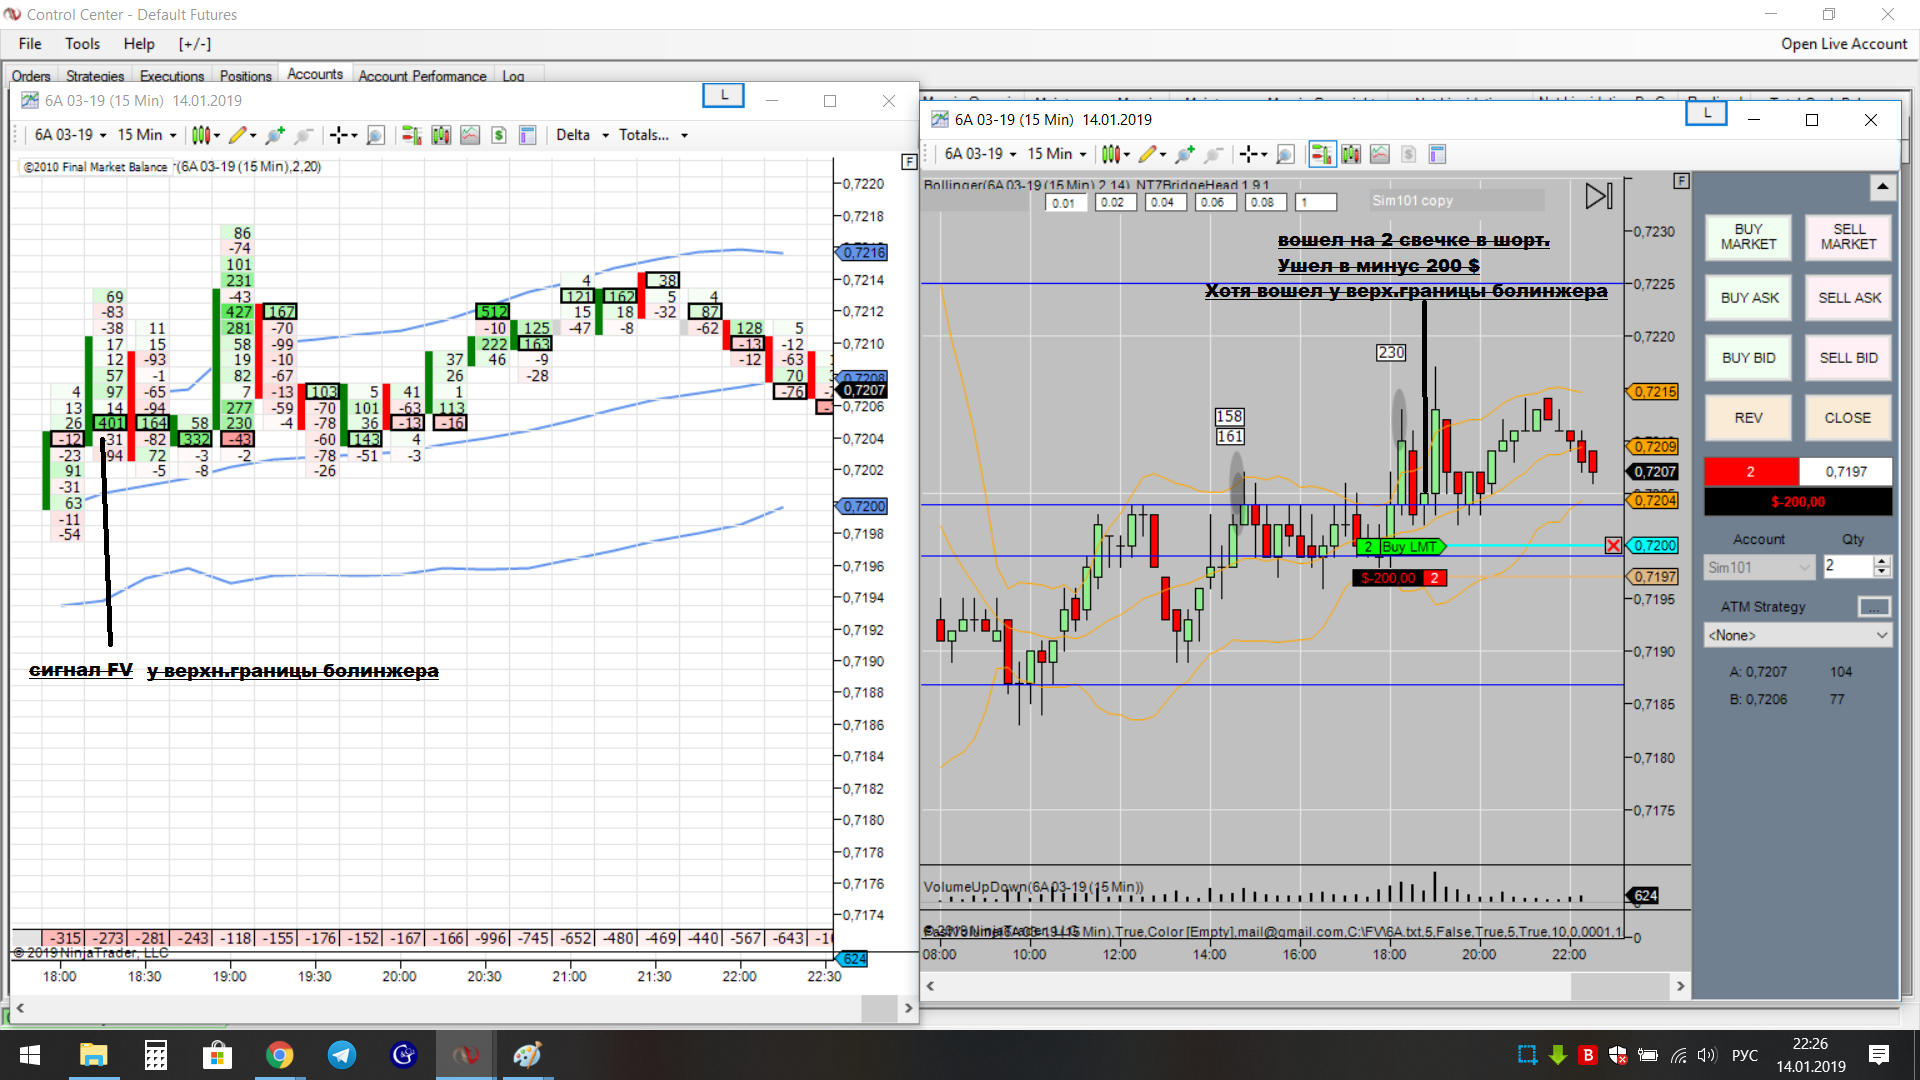Open the Tools menu
The width and height of the screenshot is (1920, 1080).
82,44
